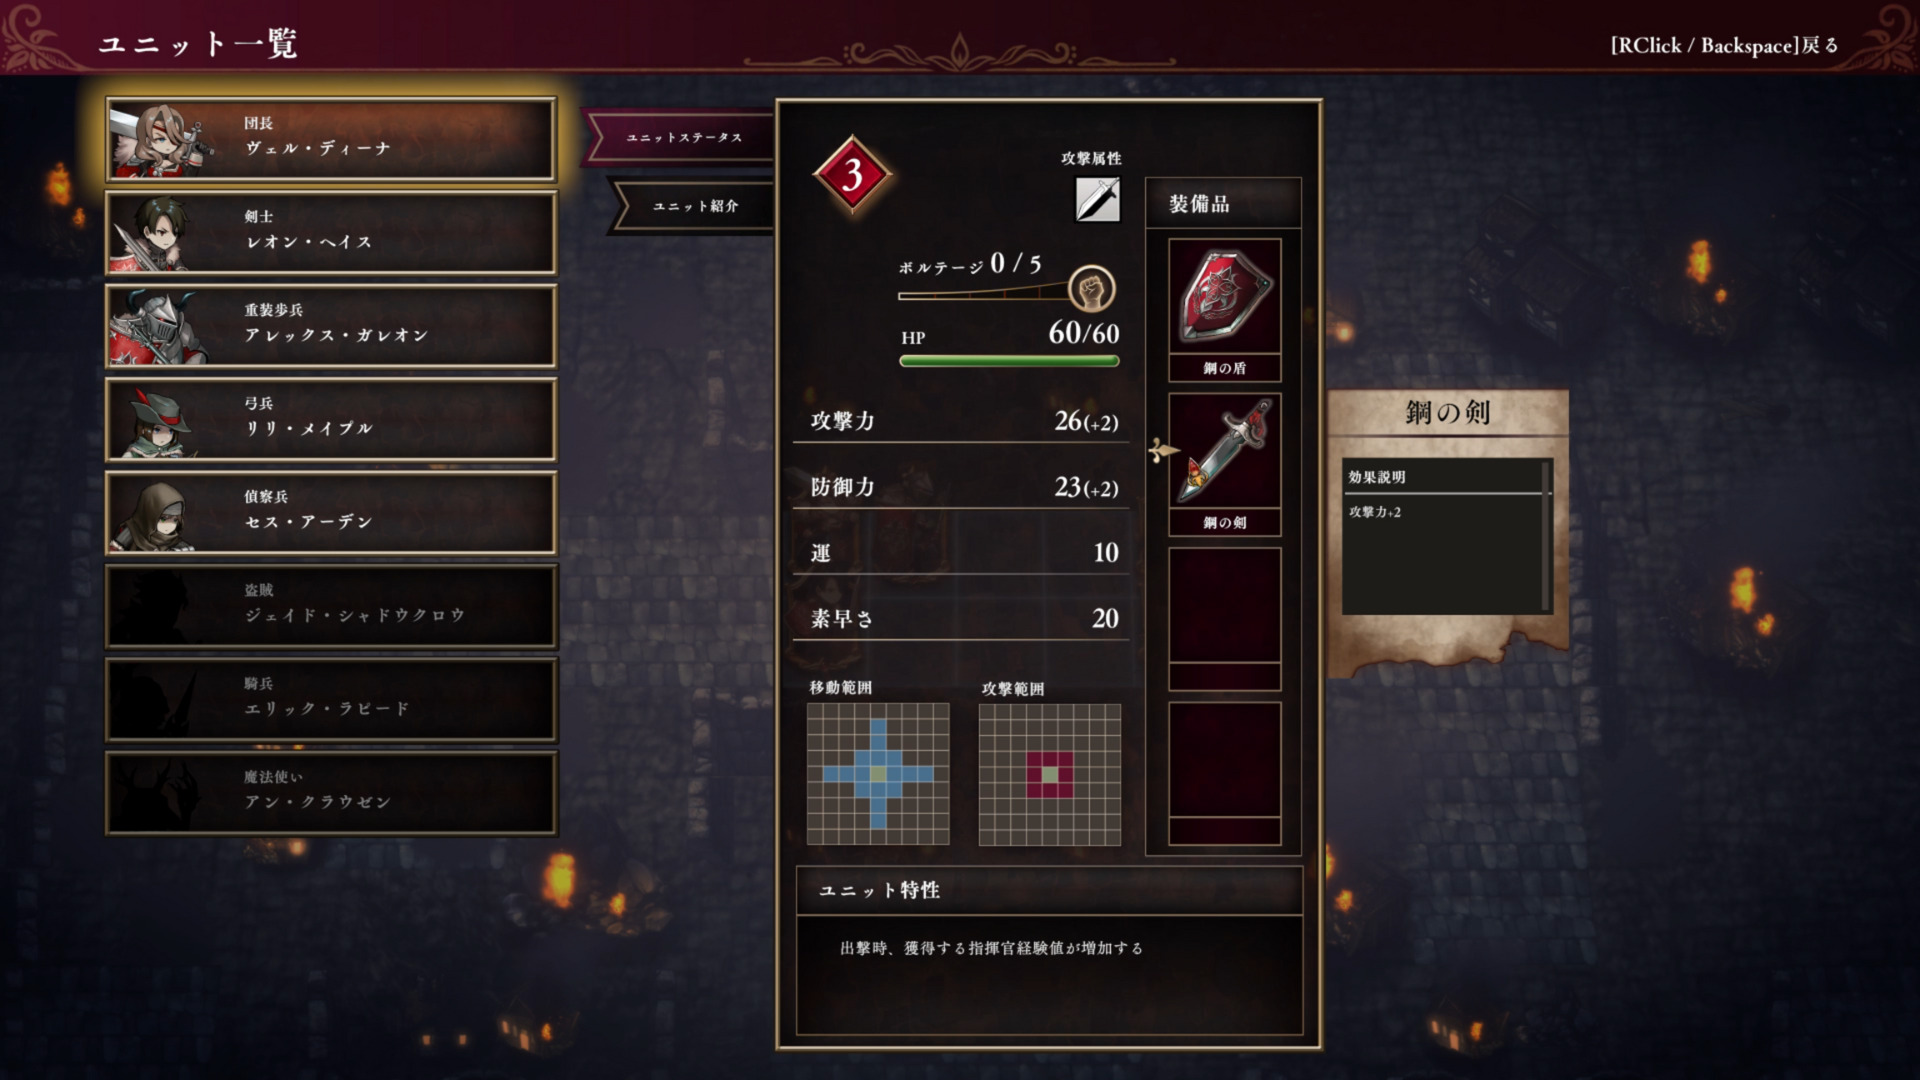The height and width of the screenshot is (1080, 1920).
Task: Click the 移動範囲 movement range grid
Action: click(878, 774)
